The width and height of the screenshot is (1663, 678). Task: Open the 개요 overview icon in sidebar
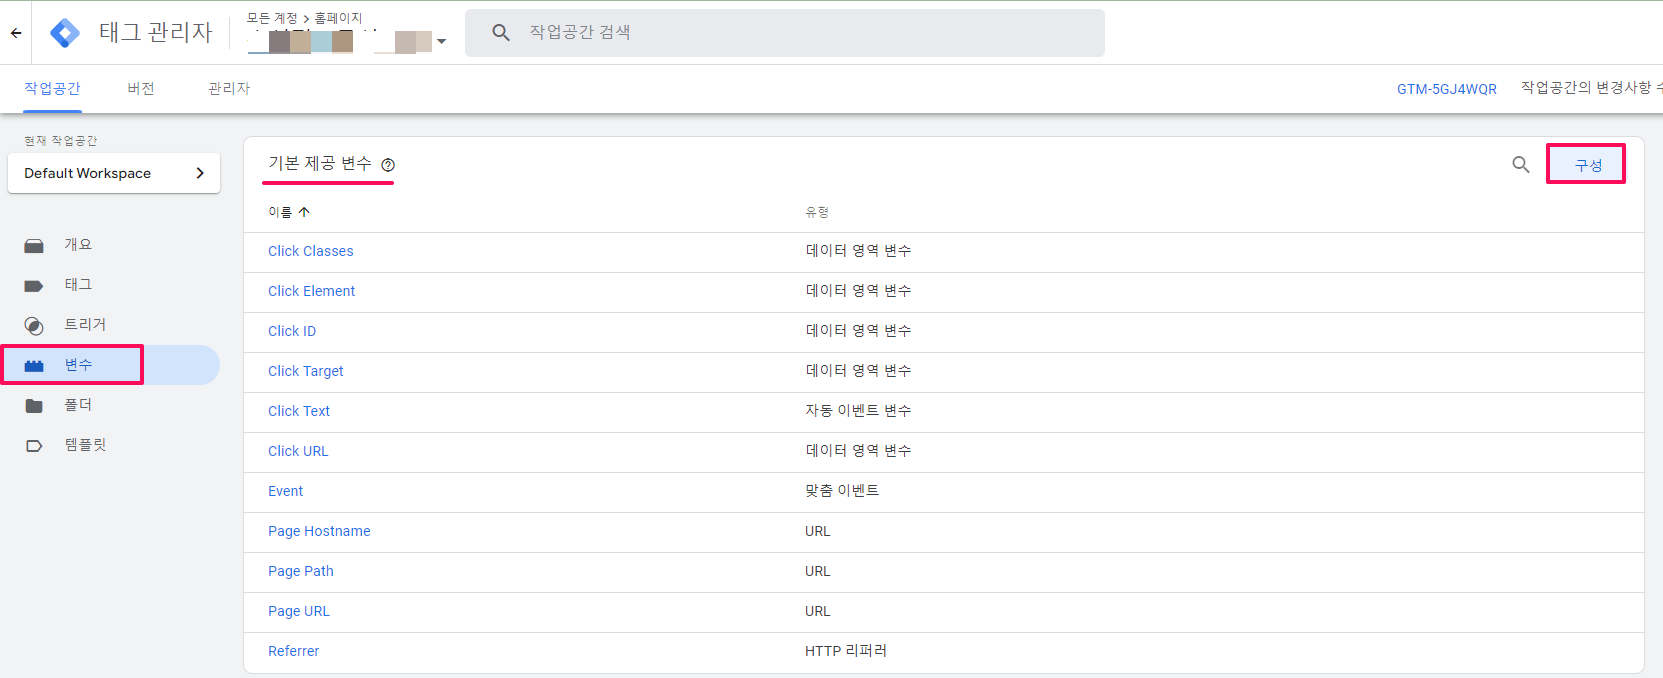[x=34, y=245]
